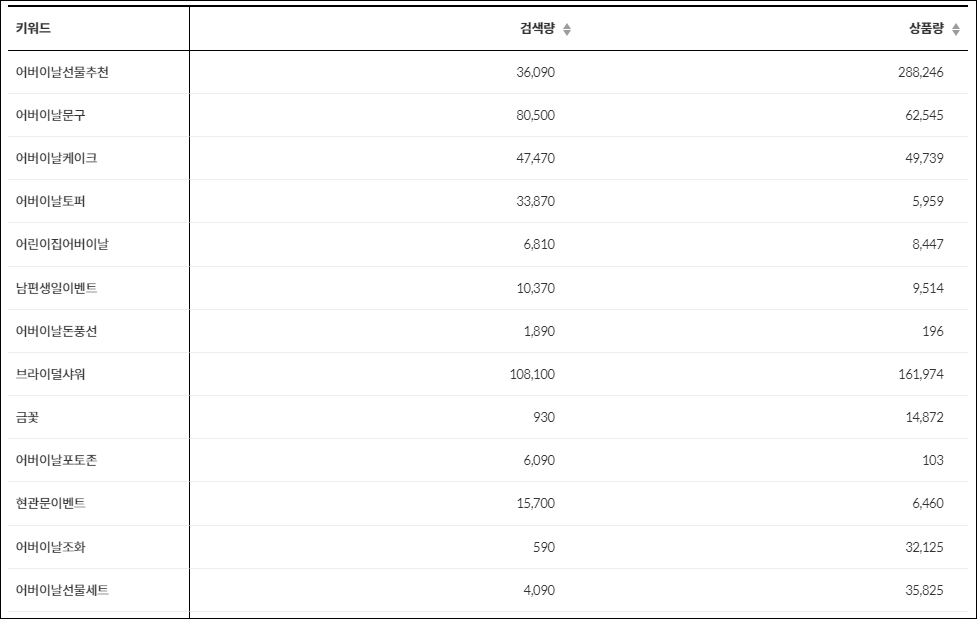This screenshot has height=619, width=977.
Task: Click product count value 288,246
Action: pos(921,72)
